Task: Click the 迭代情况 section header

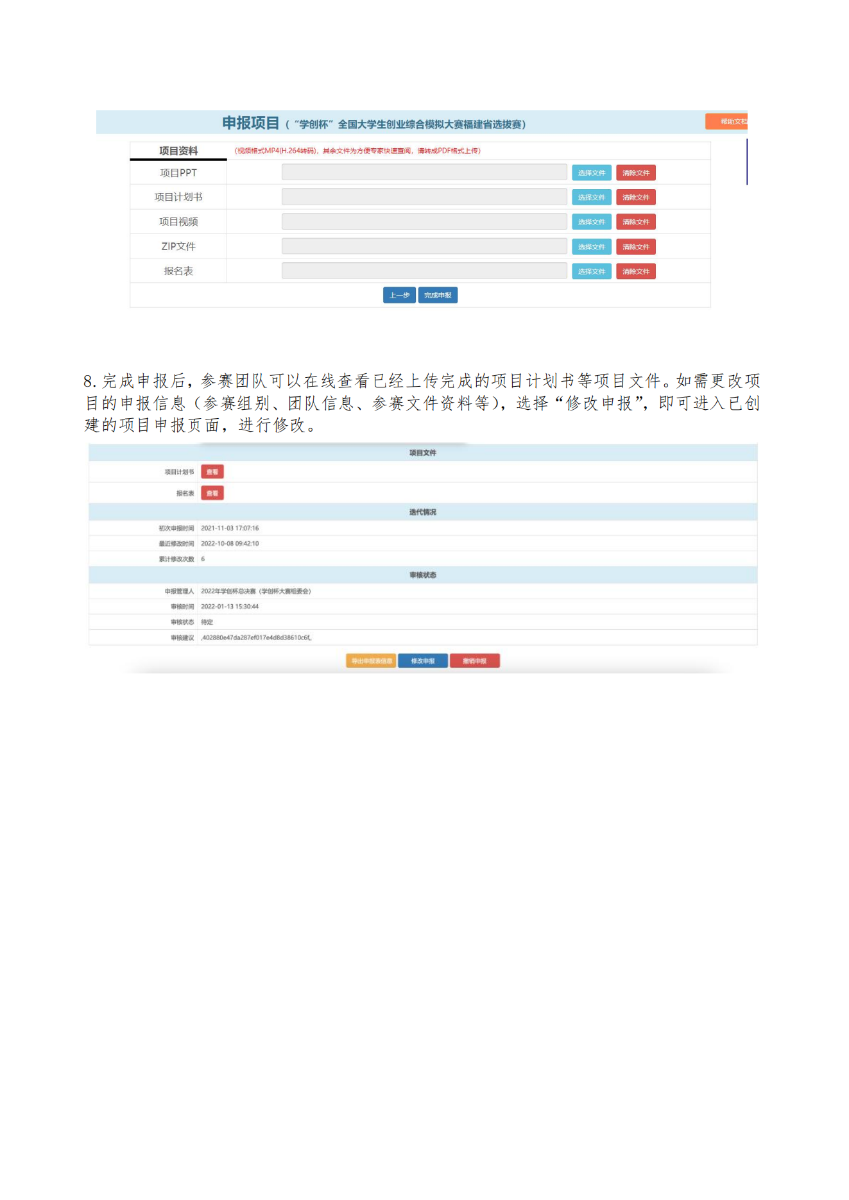Action: click(423, 512)
